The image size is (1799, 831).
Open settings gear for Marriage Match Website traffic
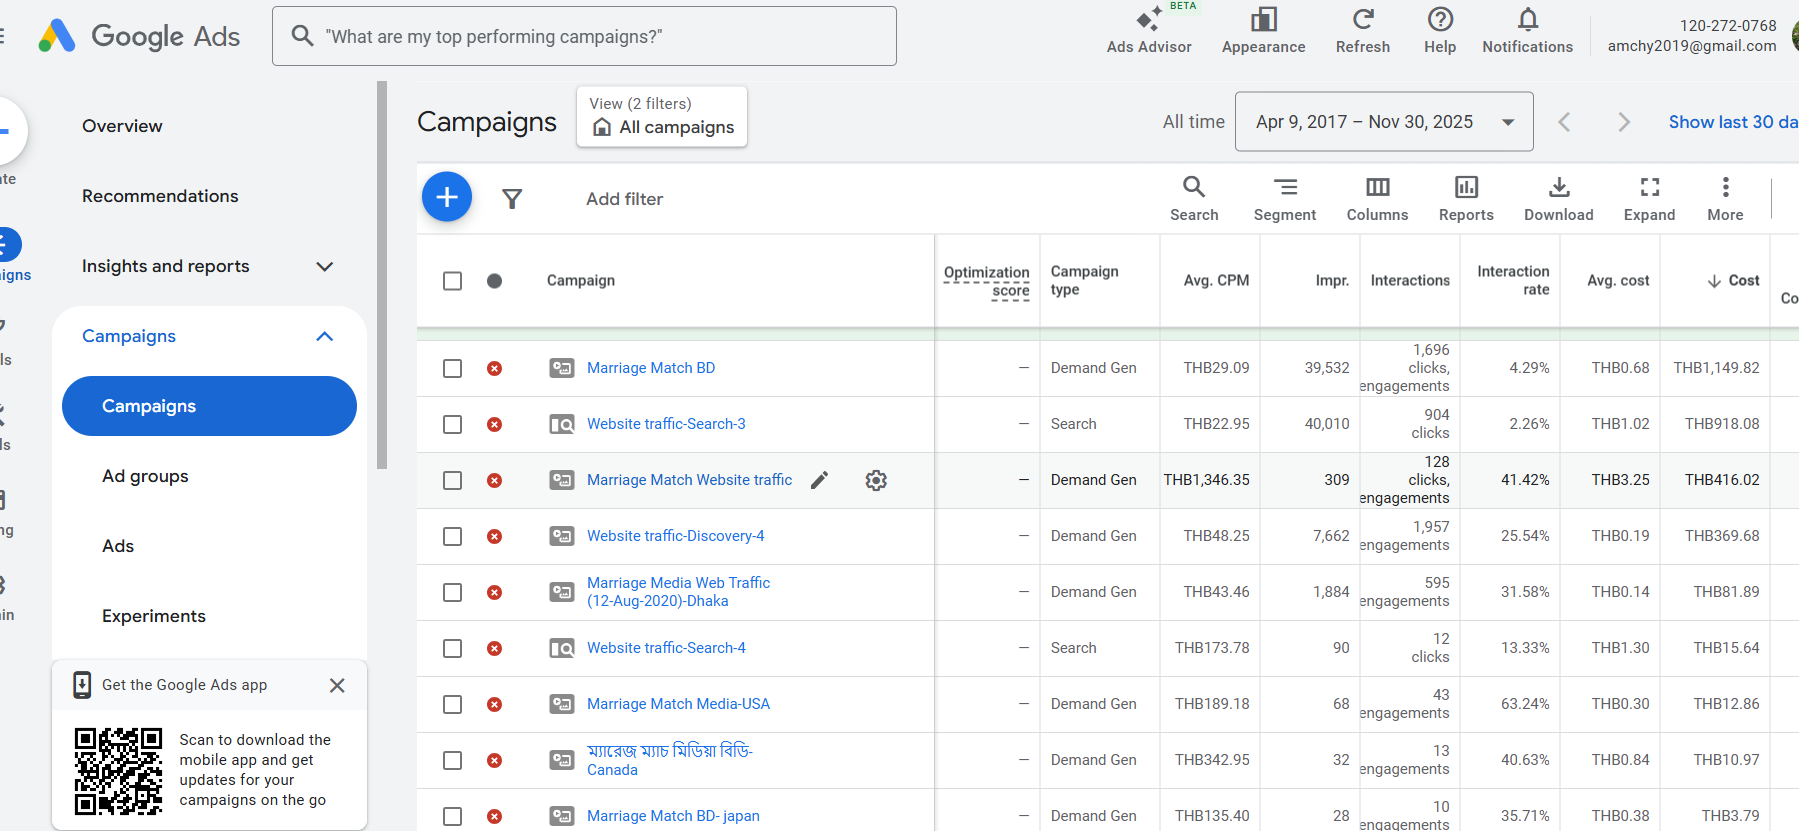tap(876, 480)
